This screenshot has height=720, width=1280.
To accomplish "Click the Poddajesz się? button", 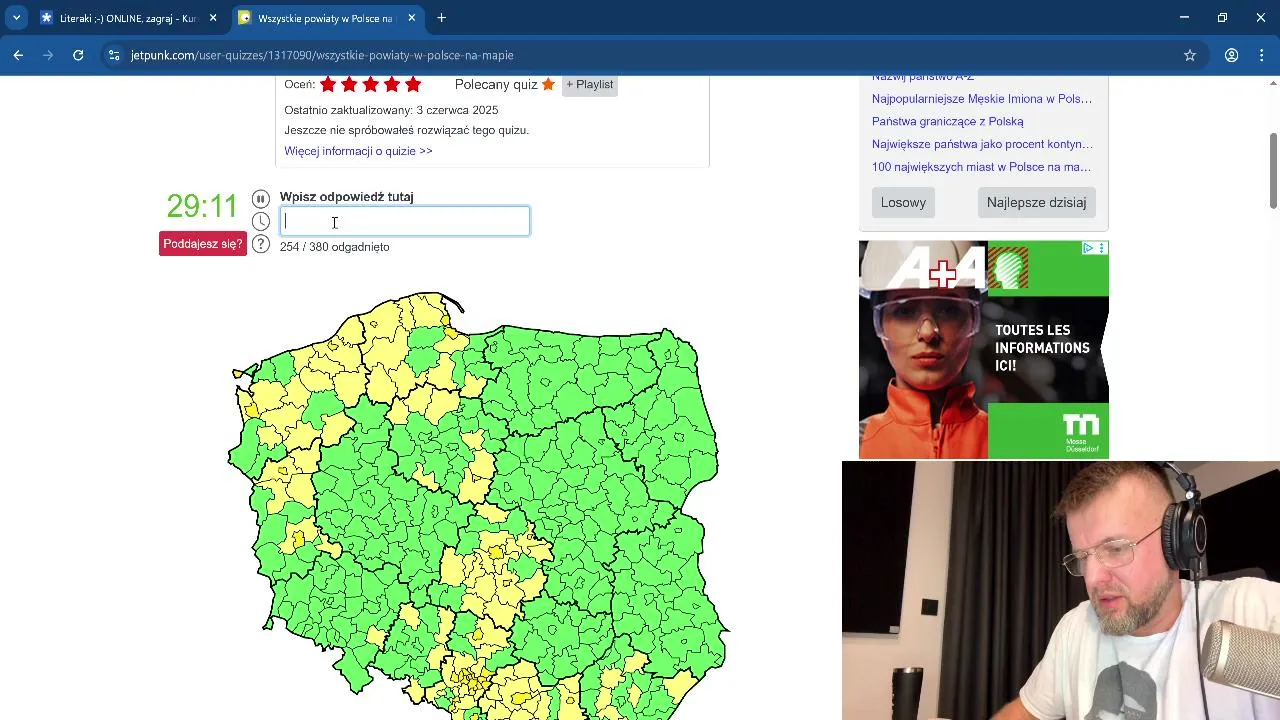I will [x=203, y=244].
